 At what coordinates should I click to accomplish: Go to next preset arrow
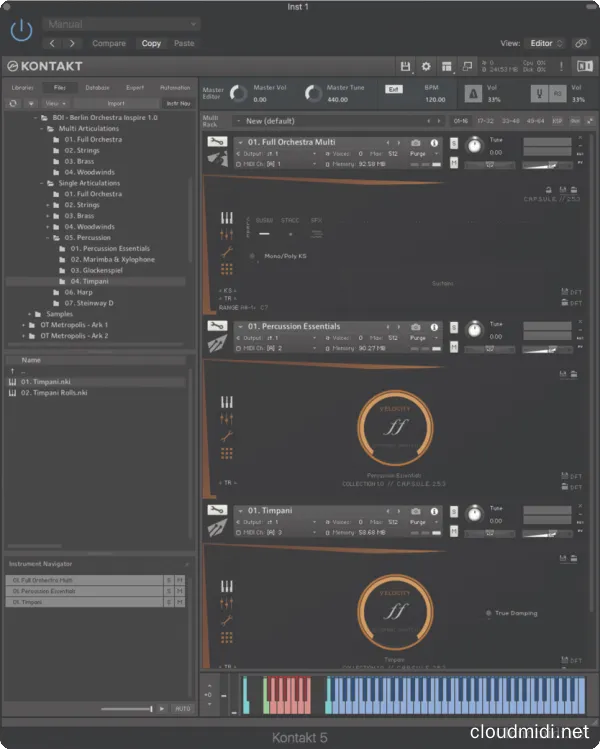pos(72,43)
